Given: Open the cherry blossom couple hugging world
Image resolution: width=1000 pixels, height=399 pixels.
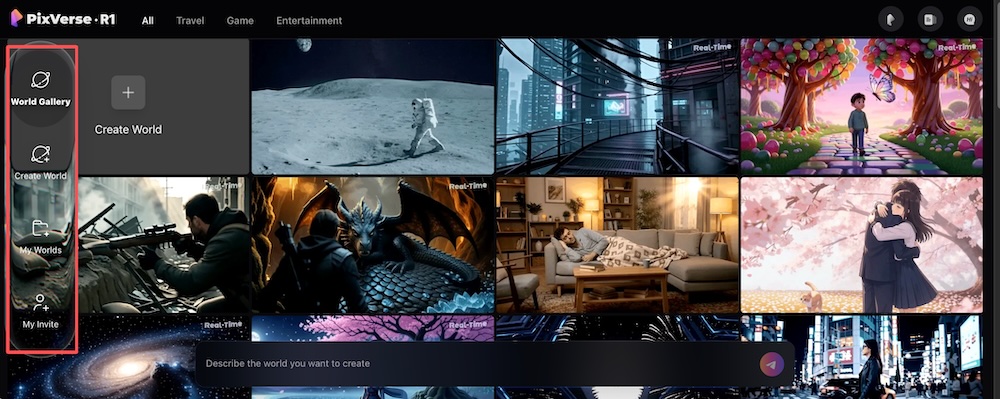Looking at the screenshot, I should point(862,245).
